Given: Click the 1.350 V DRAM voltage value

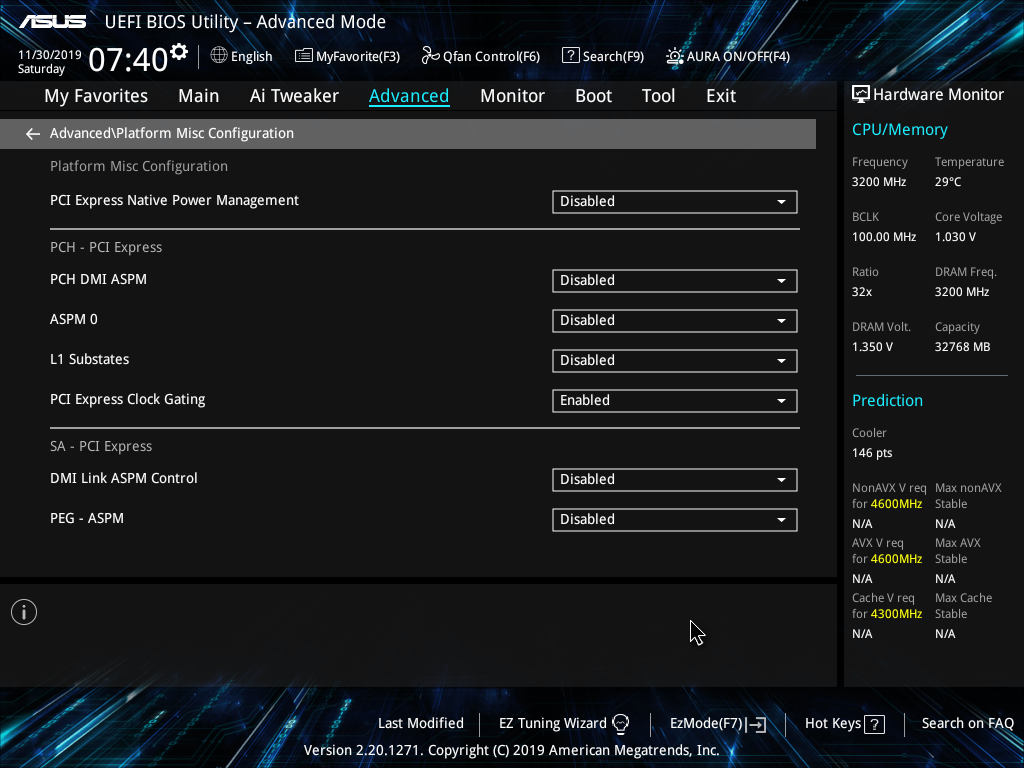Looking at the screenshot, I should (872, 347).
